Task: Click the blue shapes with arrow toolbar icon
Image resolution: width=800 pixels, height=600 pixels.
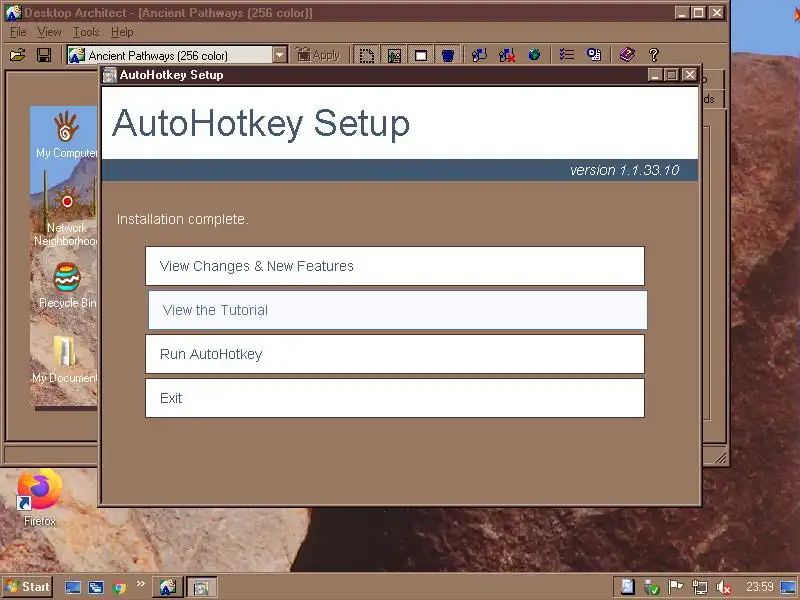Action: pos(480,55)
